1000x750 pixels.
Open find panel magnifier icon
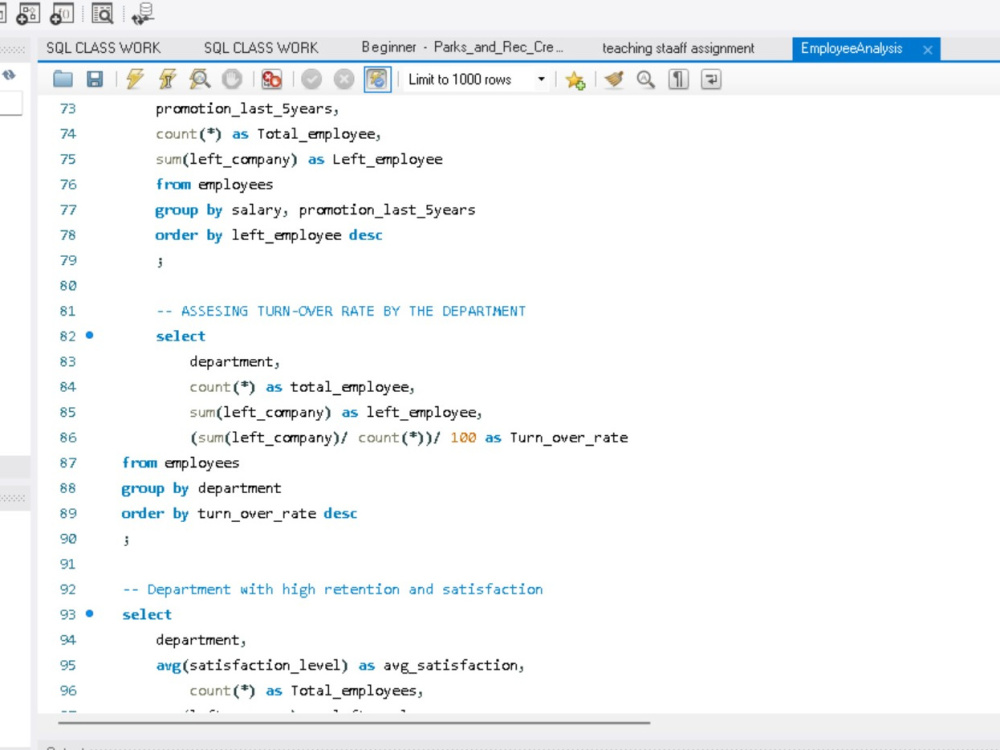click(645, 79)
